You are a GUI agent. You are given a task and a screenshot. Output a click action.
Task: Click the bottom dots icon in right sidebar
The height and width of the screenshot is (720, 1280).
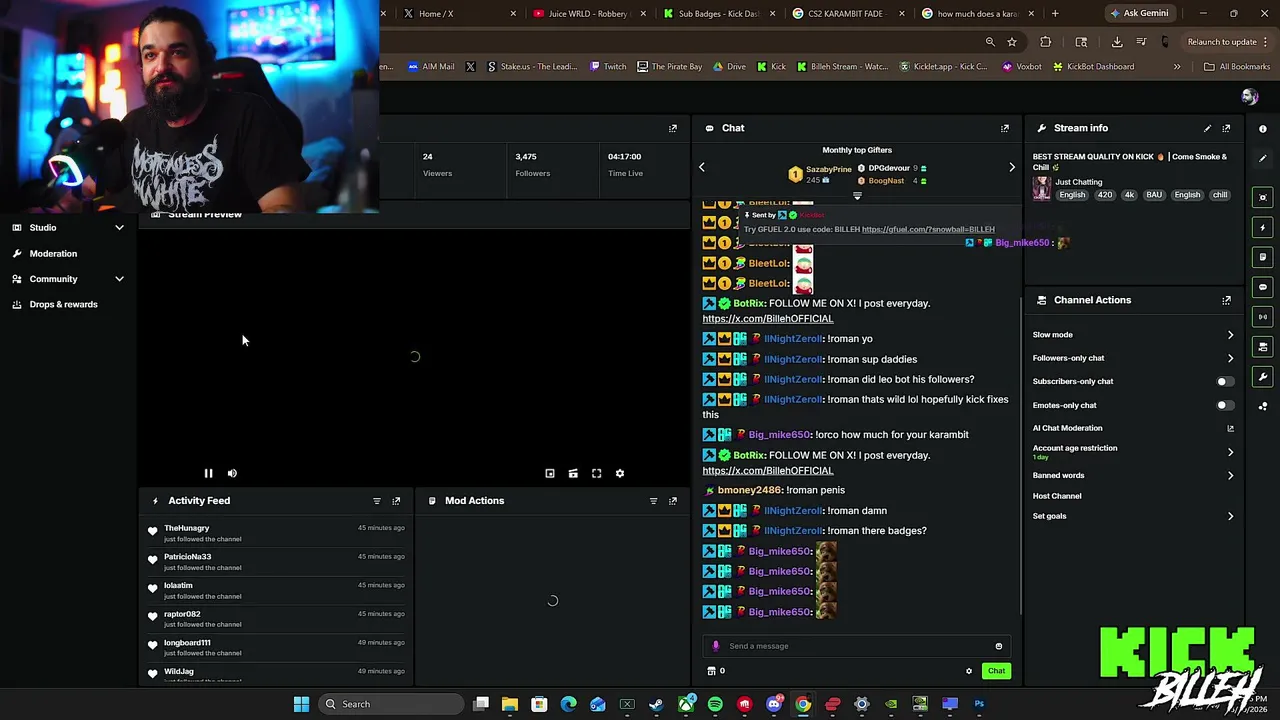(1263, 406)
